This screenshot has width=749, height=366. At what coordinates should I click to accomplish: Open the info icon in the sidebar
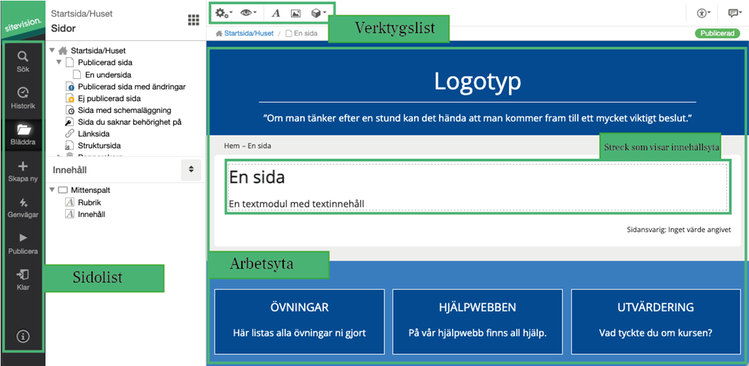23,336
